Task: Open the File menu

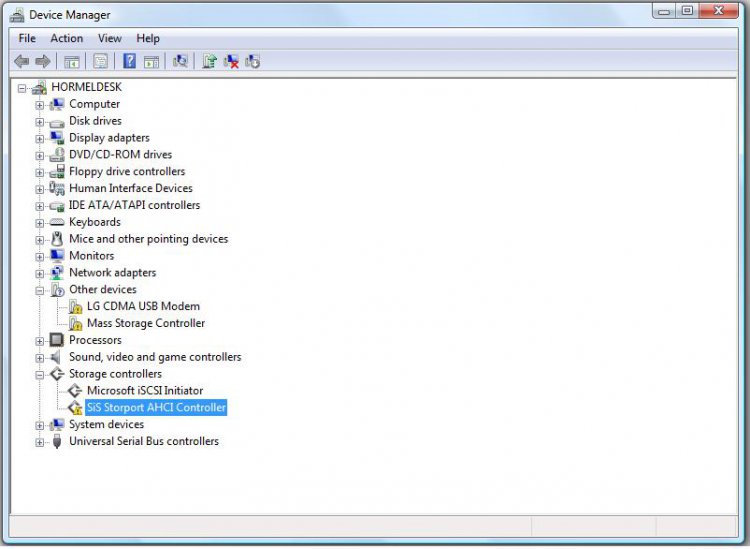Action: [27, 38]
